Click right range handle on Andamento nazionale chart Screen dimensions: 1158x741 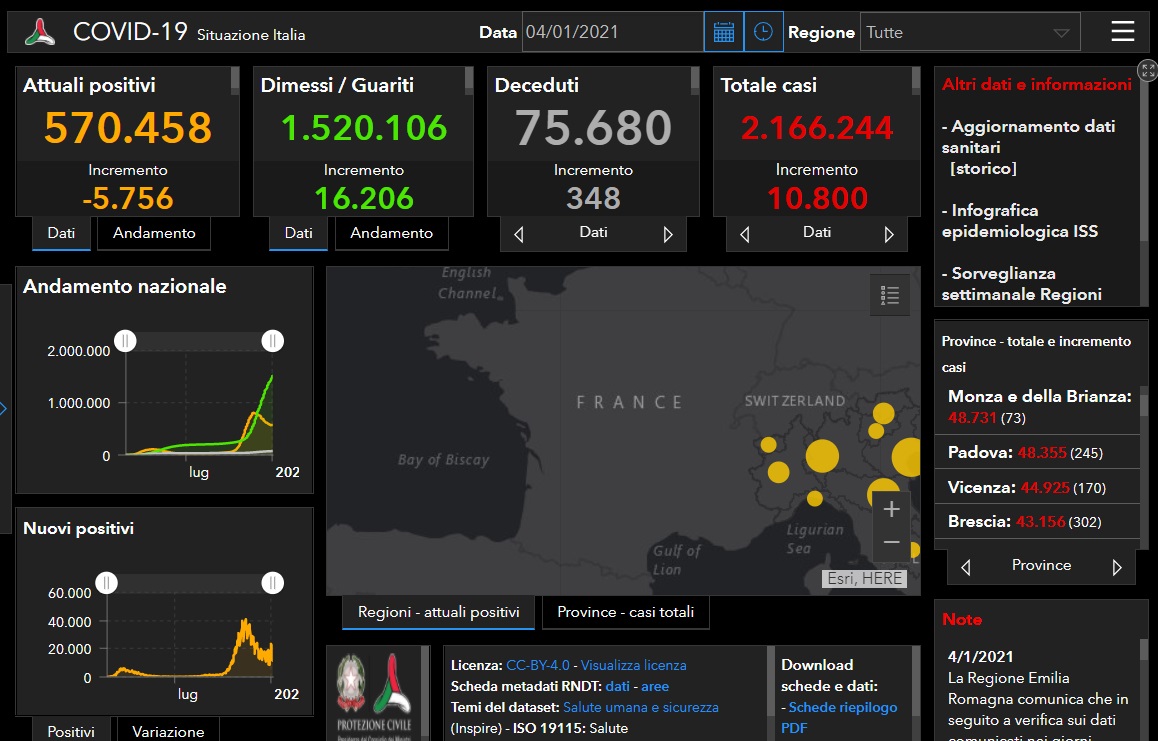273,341
